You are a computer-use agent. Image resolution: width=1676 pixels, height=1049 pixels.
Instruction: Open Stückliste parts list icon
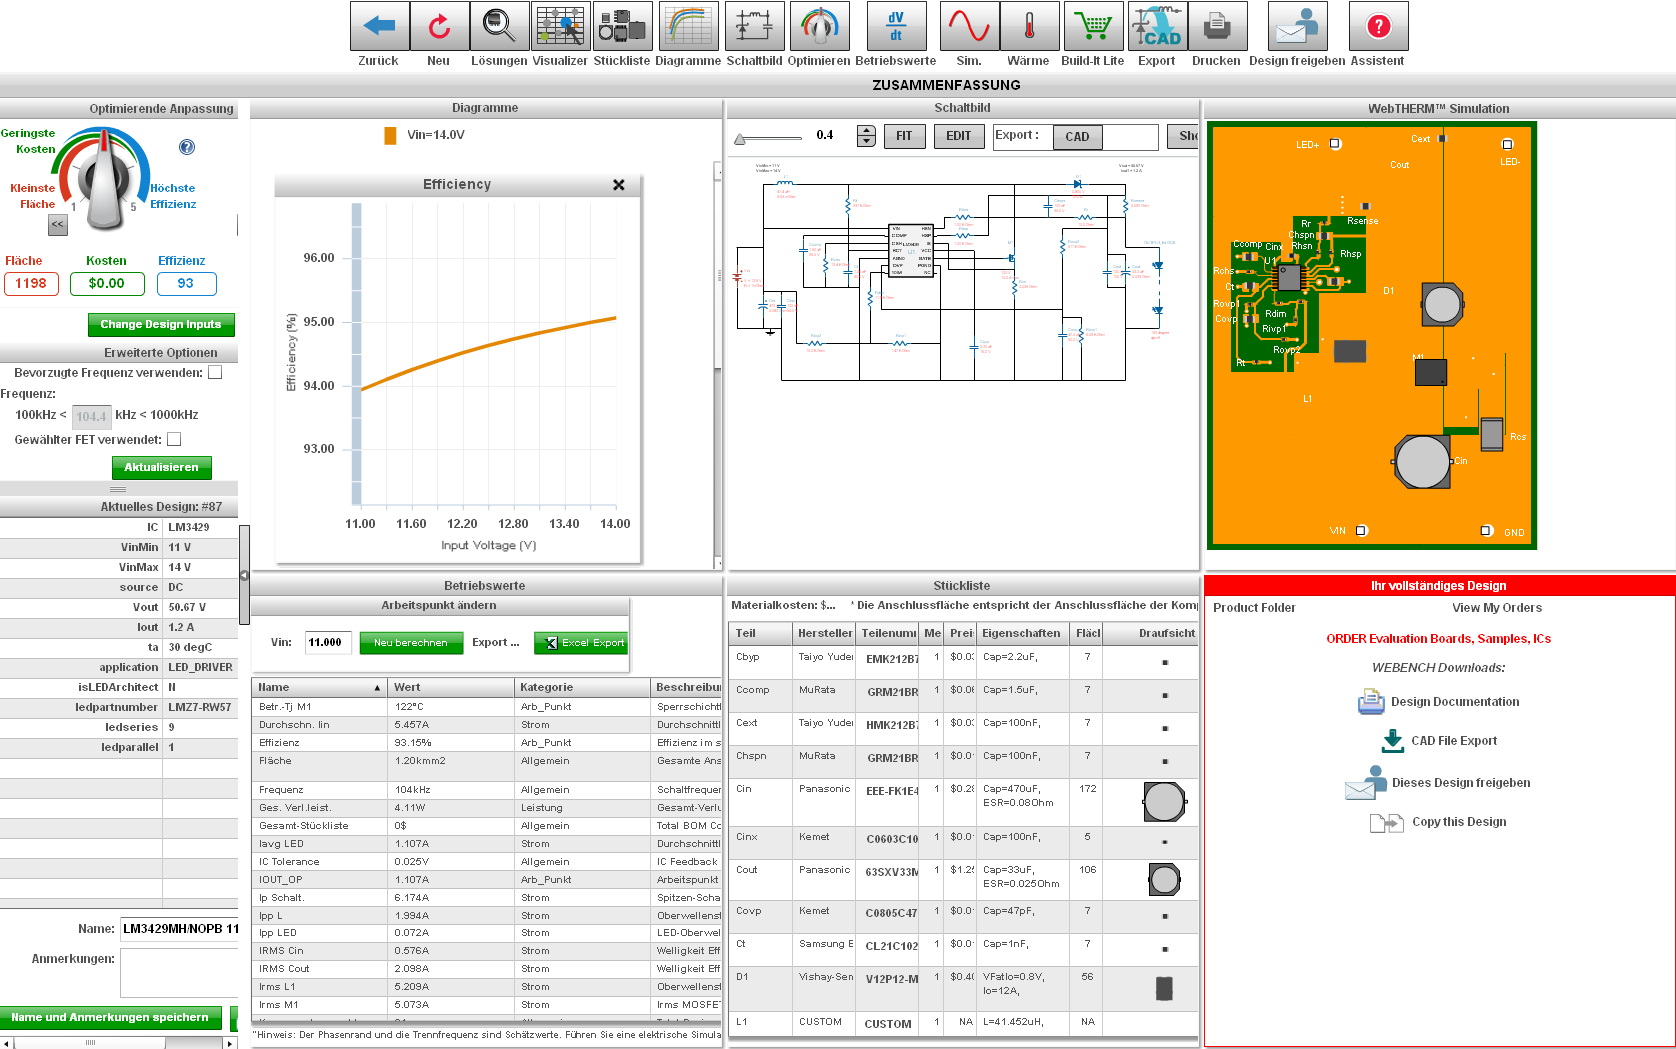coord(622,26)
